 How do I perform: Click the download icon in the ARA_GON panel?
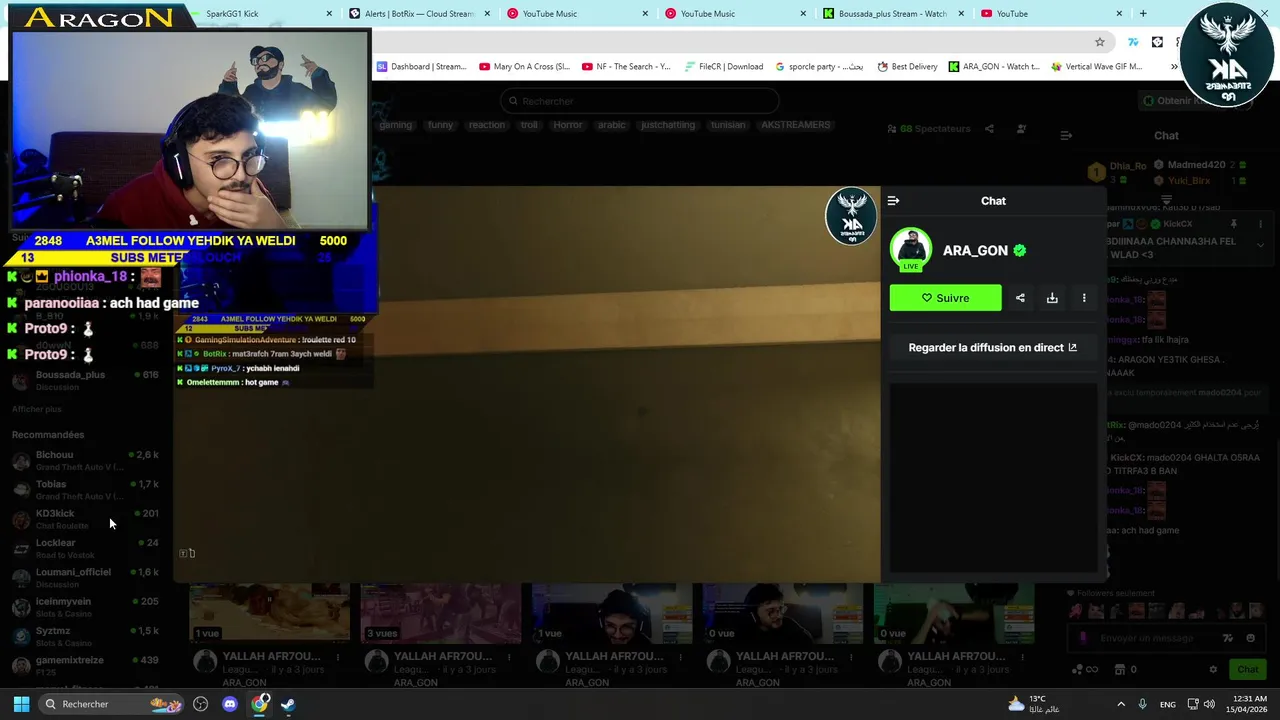[x=1052, y=298]
